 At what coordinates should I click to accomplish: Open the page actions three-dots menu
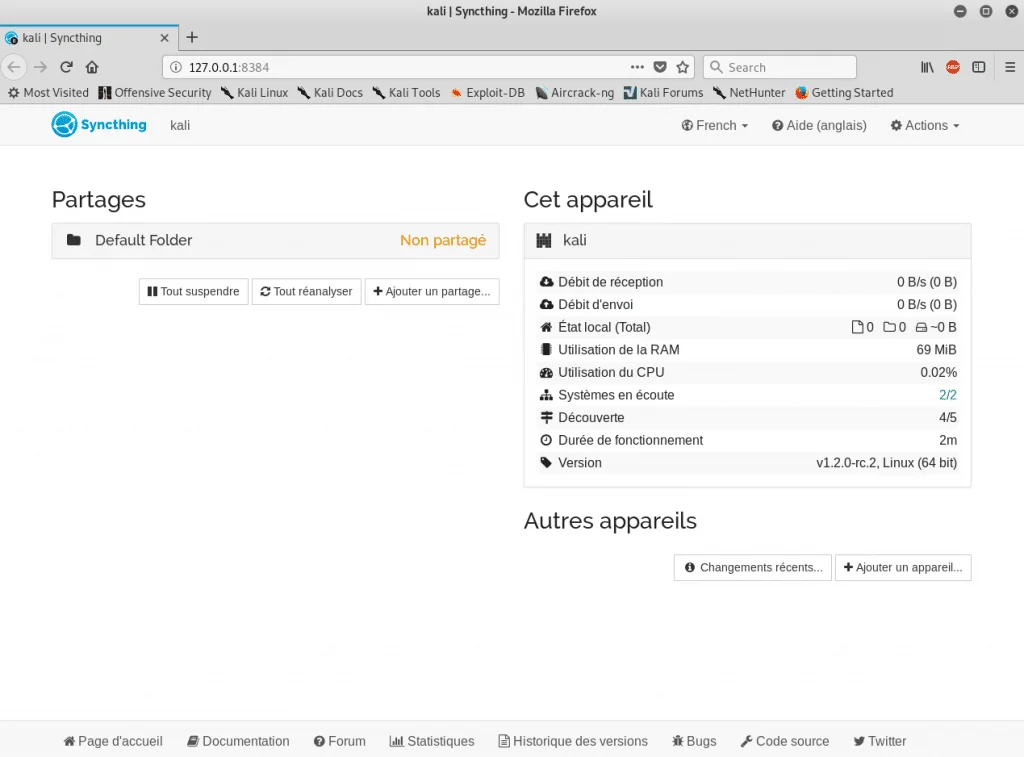[637, 67]
